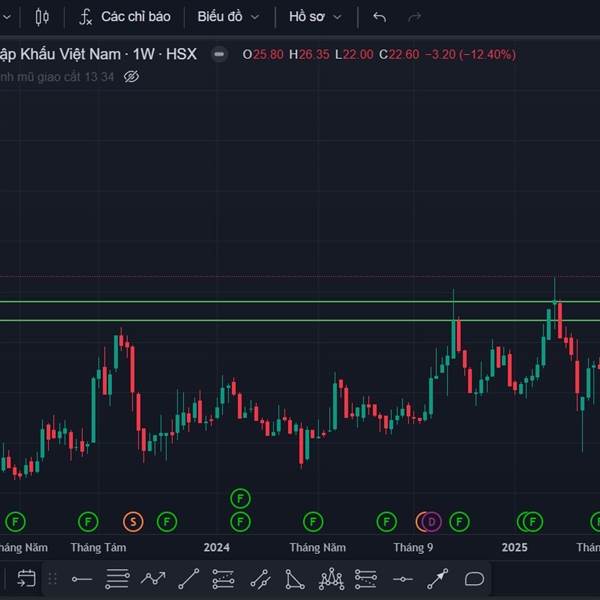Image resolution: width=600 pixels, height=600 pixels.
Task: Click the purple D dividend marker
Action: 432,522
